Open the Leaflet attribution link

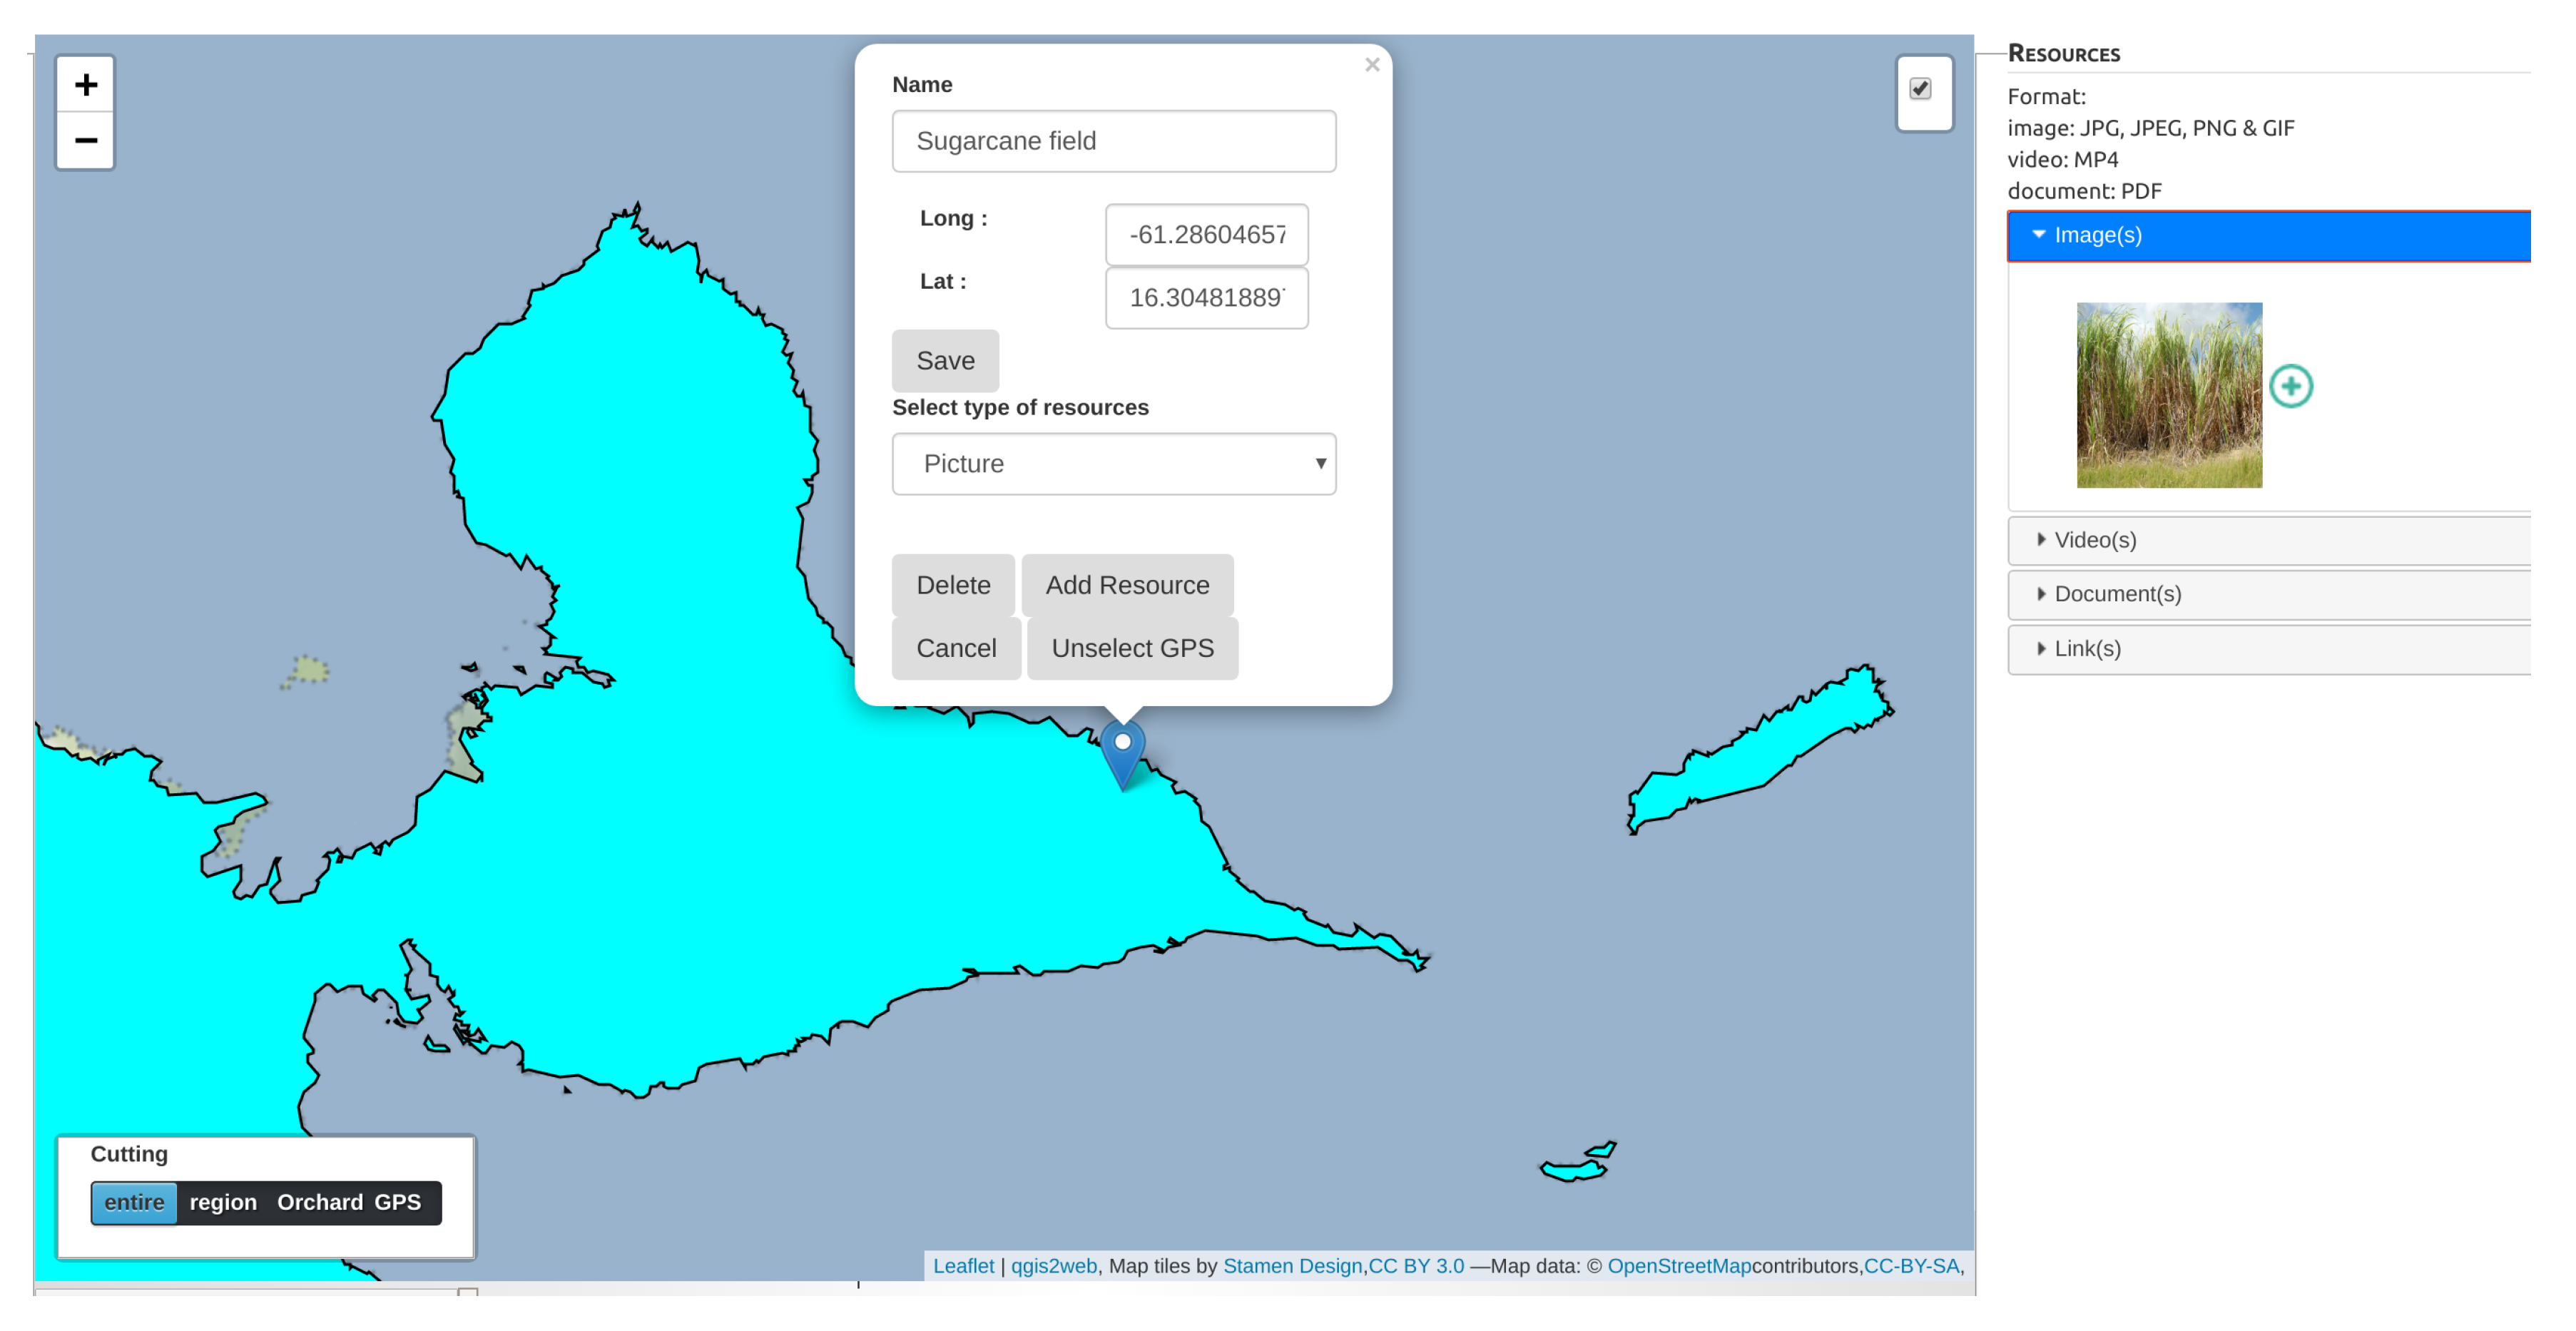pos(963,1267)
